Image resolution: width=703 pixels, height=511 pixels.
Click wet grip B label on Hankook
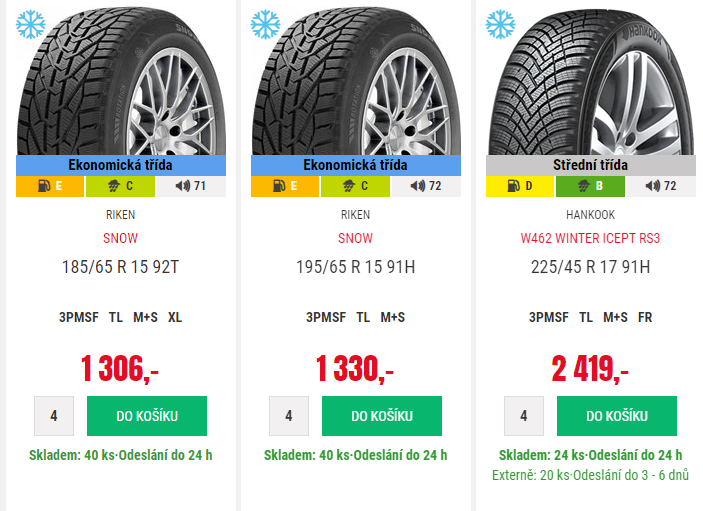coord(590,186)
